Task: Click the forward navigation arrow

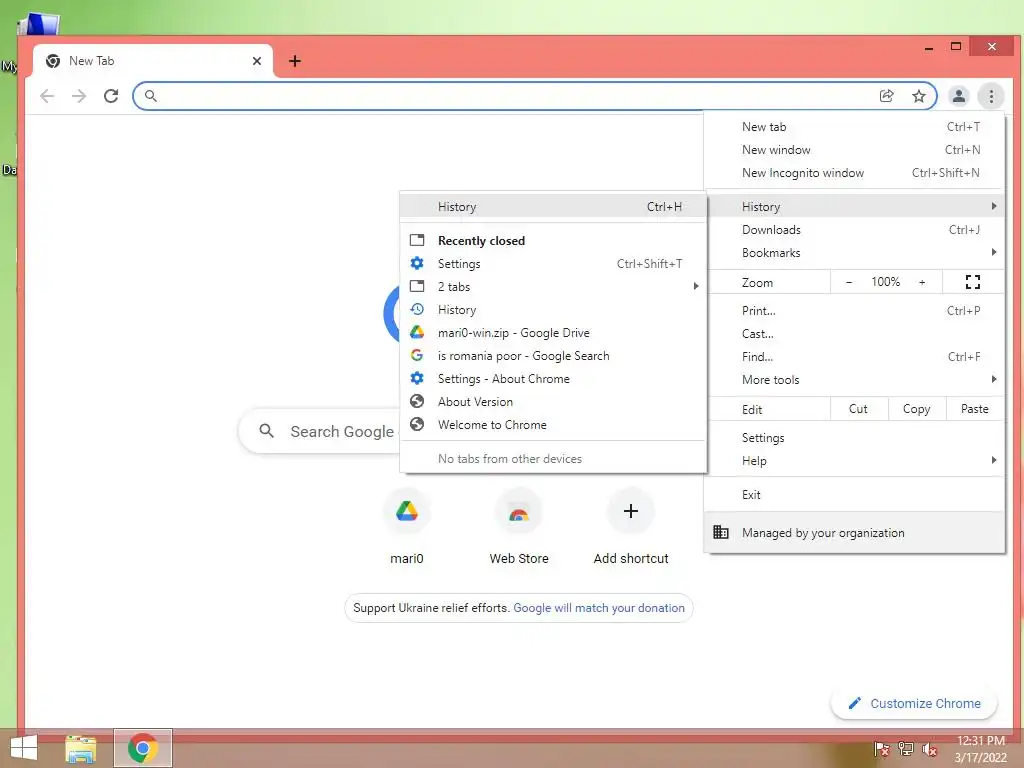Action: point(79,96)
